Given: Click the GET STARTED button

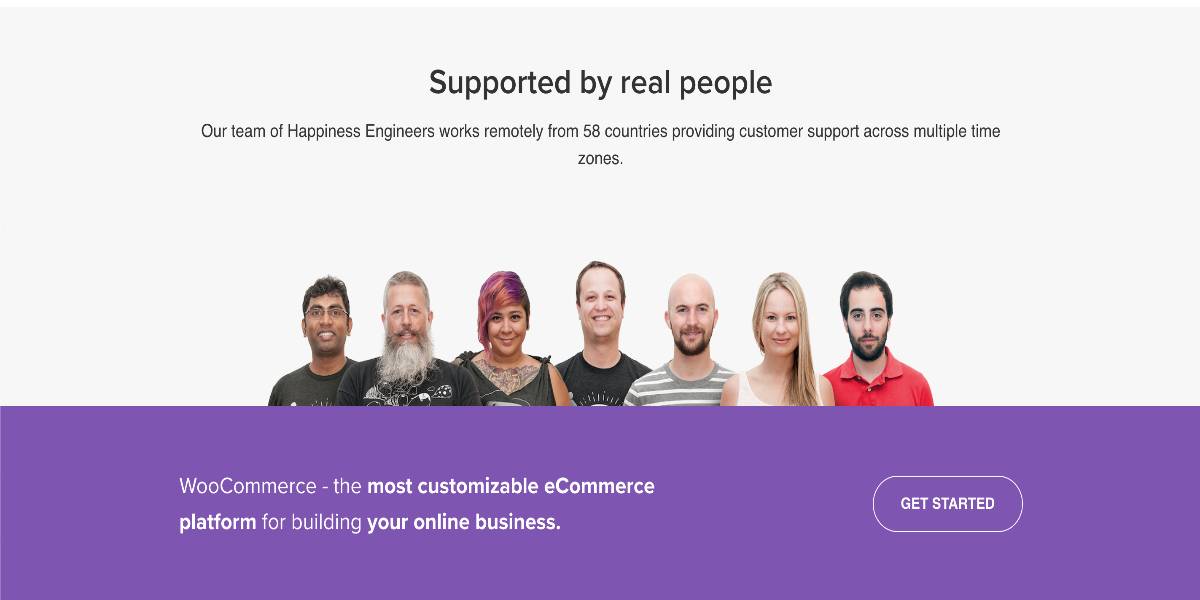Looking at the screenshot, I should click(x=947, y=504).
